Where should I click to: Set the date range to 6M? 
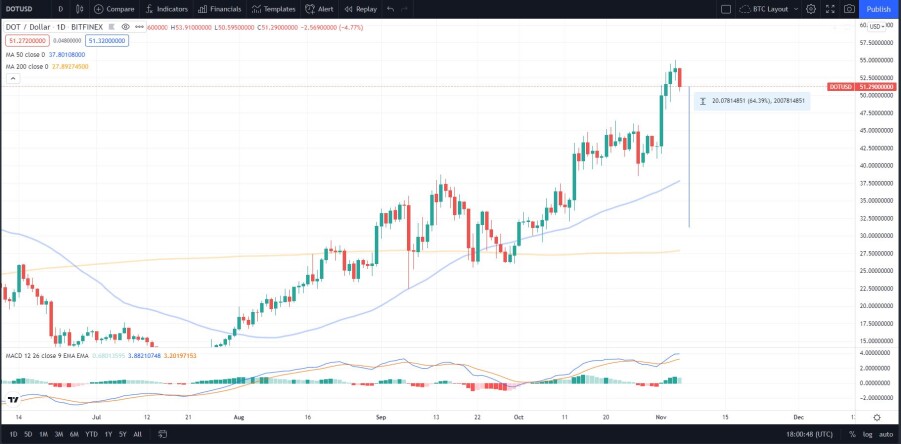point(74,434)
